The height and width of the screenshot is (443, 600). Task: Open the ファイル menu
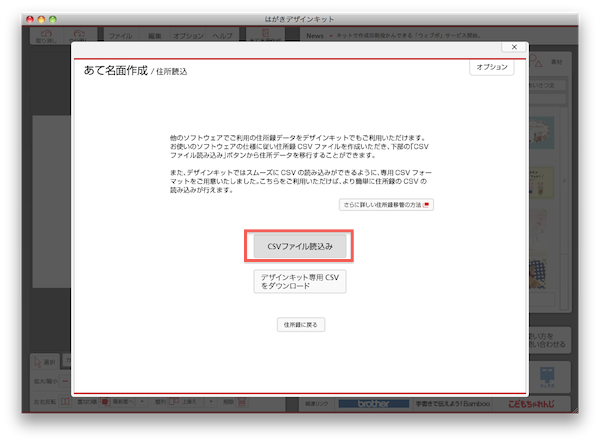(120, 36)
